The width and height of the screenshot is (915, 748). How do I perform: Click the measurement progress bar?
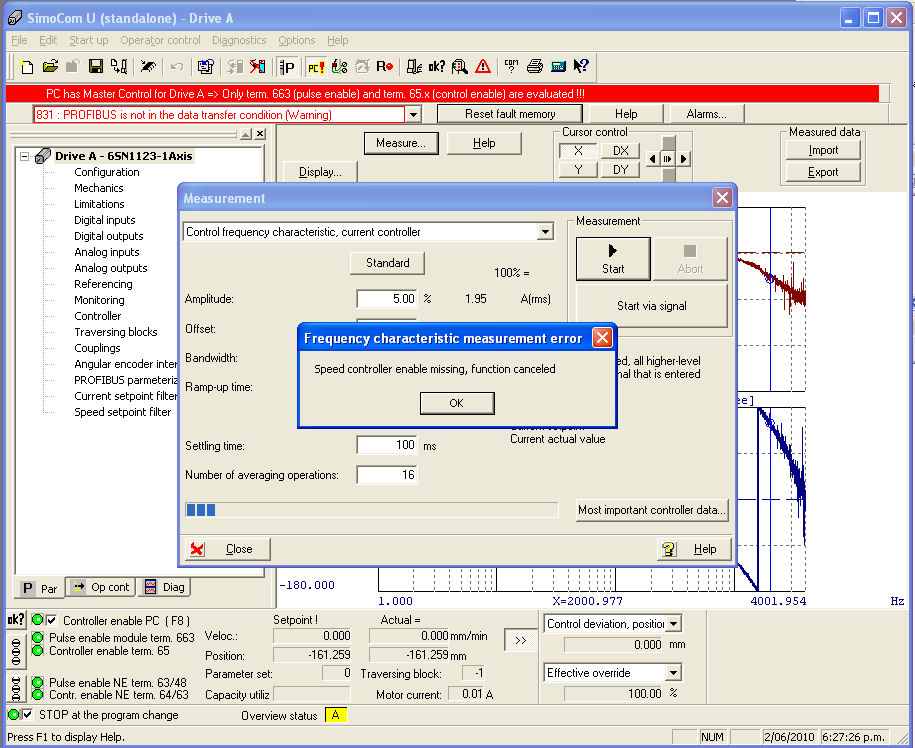pyautogui.click(x=371, y=510)
